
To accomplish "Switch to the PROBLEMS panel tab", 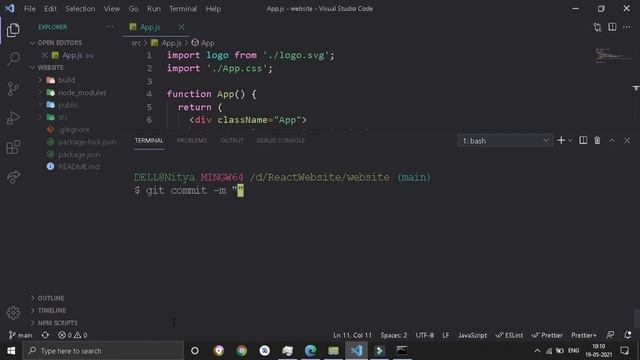I will click(192, 140).
